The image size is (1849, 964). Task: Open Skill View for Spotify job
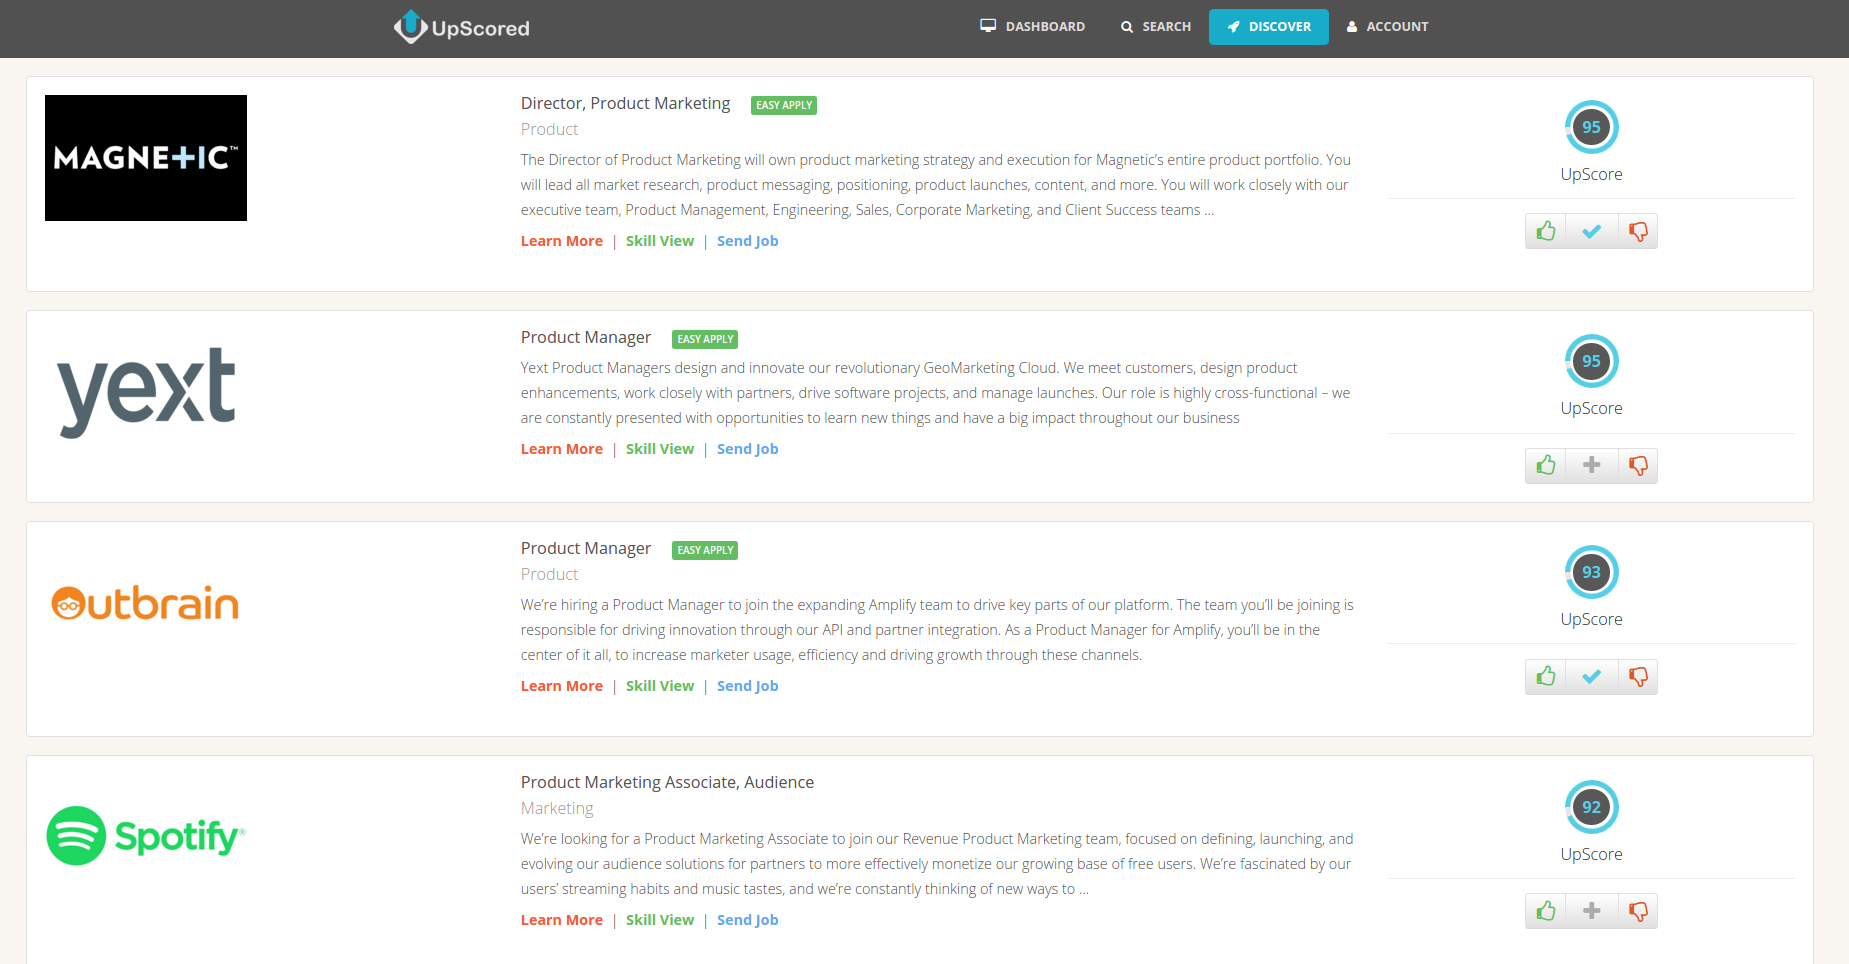(660, 920)
